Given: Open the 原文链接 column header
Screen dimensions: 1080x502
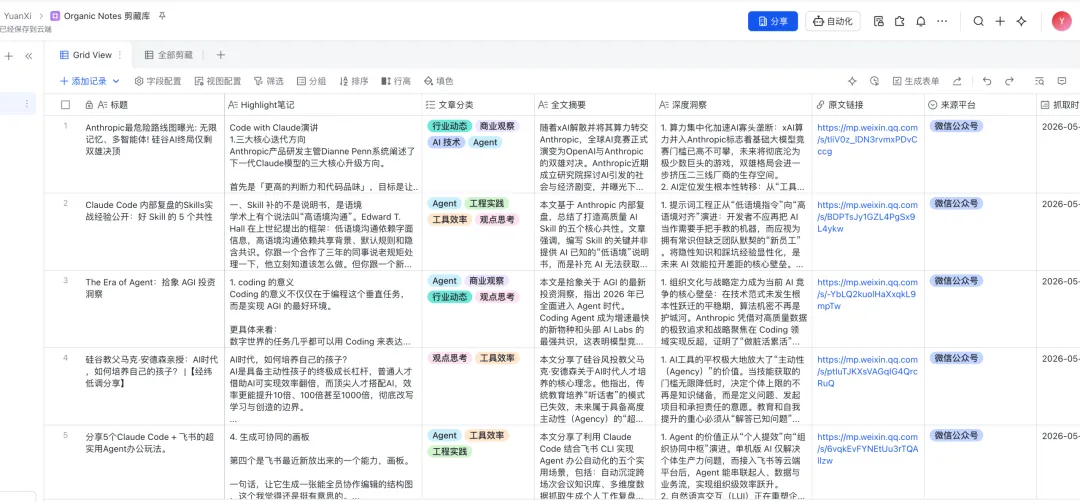Looking at the screenshot, I should point(869,105).
